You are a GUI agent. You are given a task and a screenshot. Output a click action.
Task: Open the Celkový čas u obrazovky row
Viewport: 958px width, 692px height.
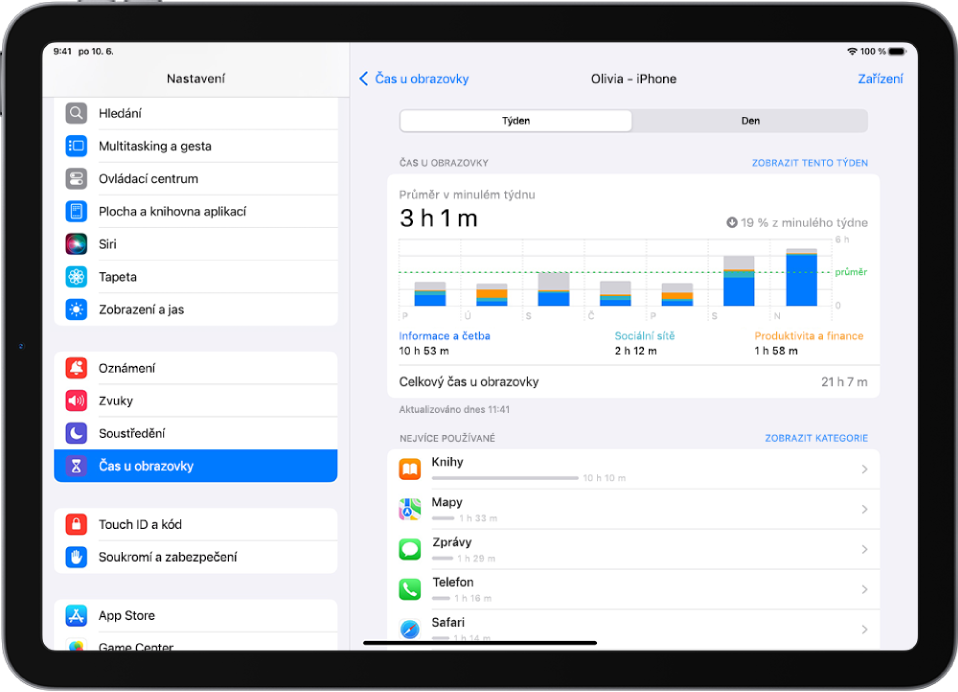(x=633, y=382)
